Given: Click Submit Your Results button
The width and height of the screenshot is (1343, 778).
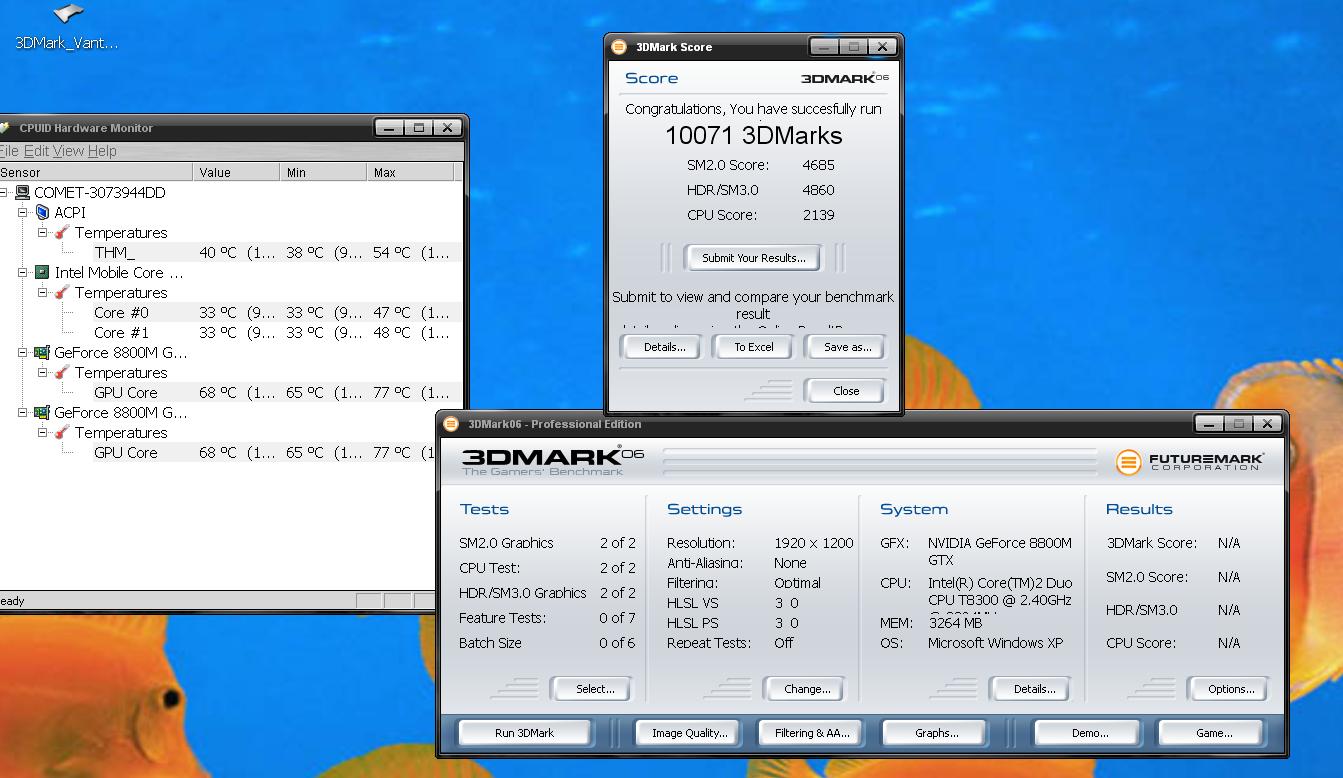Looking at the screenshot, I should coord(753,258).
